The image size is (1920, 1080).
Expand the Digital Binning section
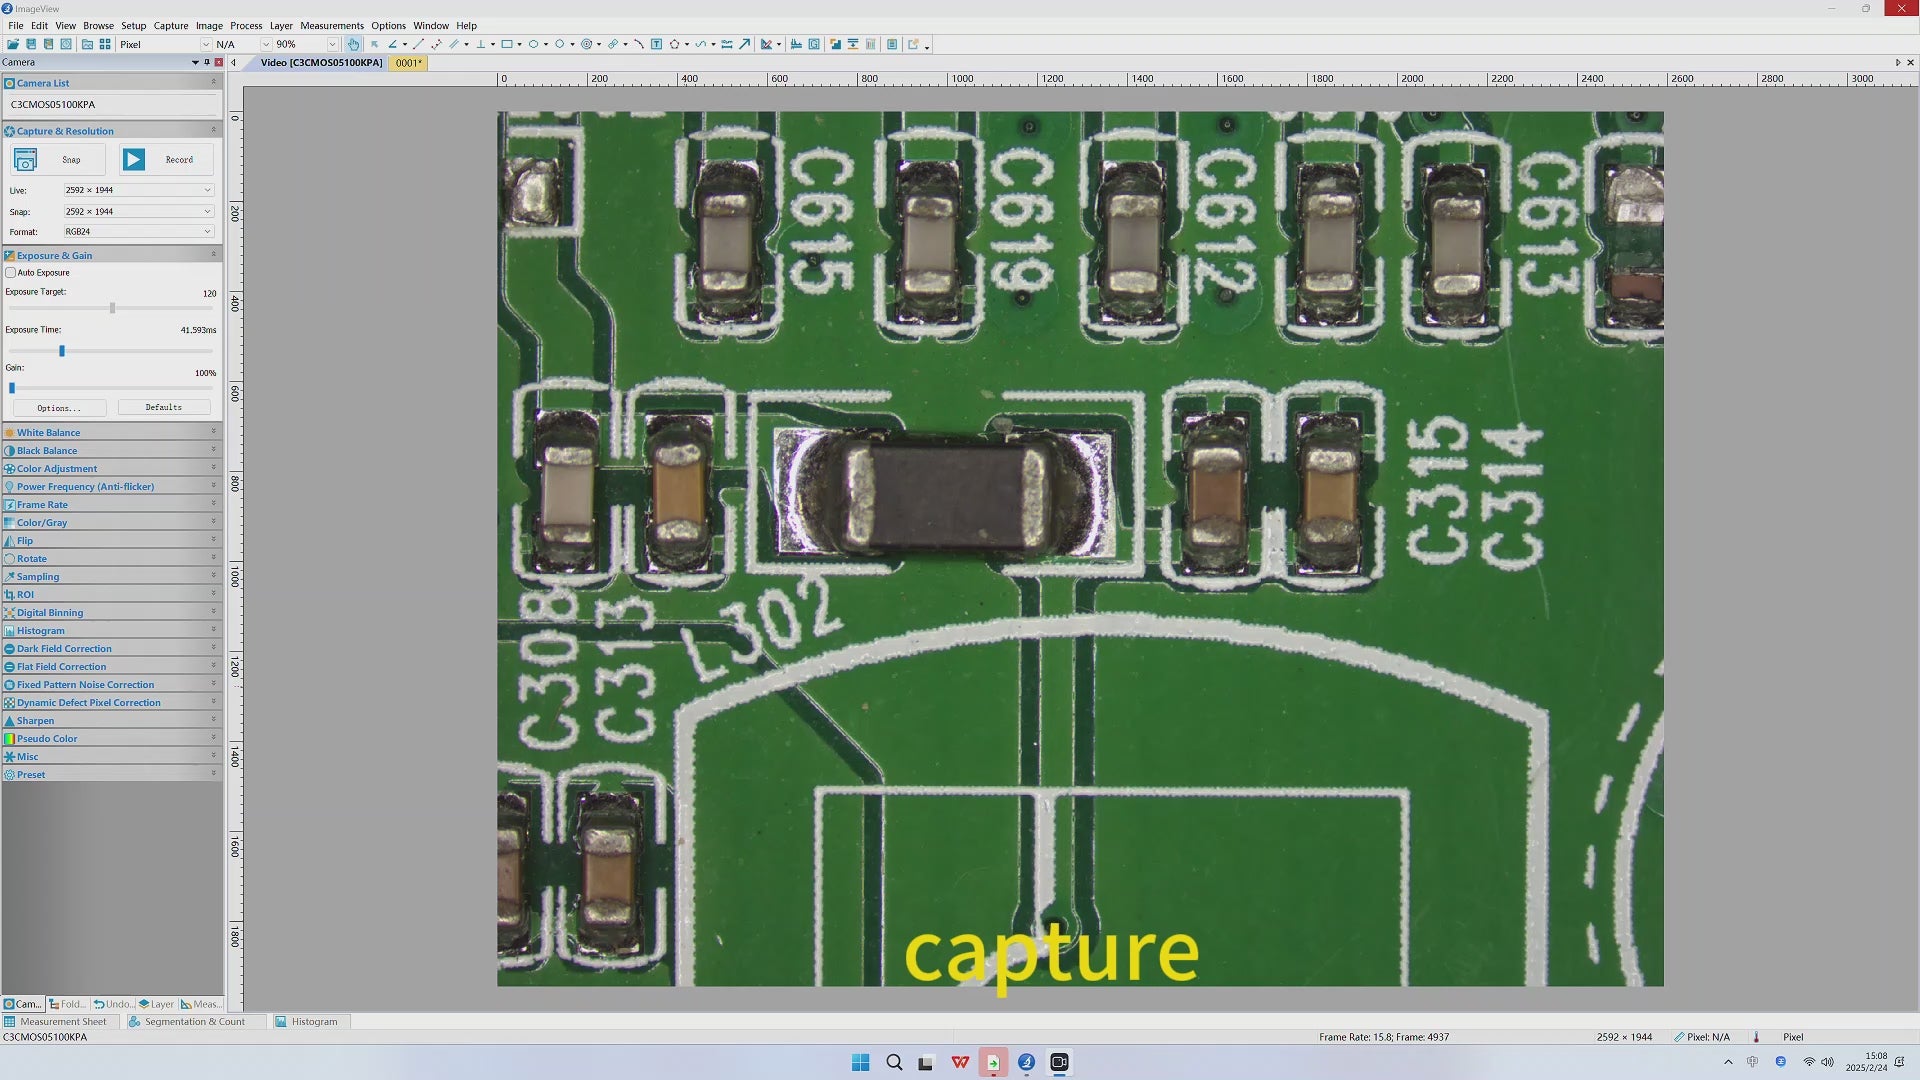coord(111,612)
